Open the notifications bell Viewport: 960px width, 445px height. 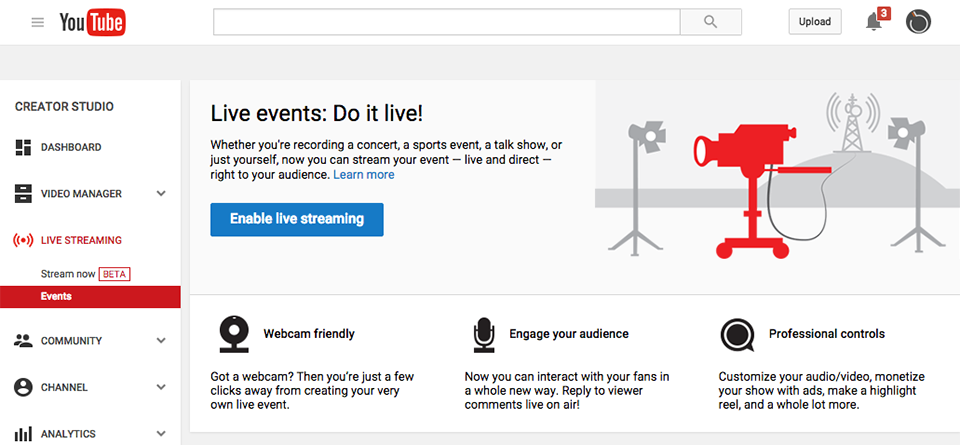tap(874, 22)
